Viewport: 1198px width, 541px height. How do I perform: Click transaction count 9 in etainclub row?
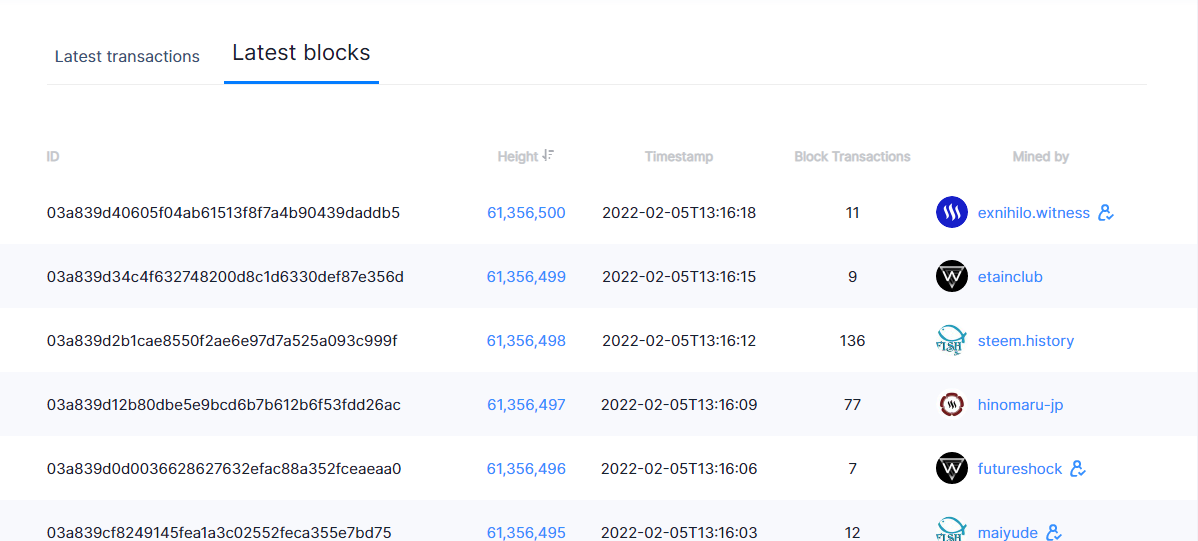pyautogui.click(x=853, y=277)
